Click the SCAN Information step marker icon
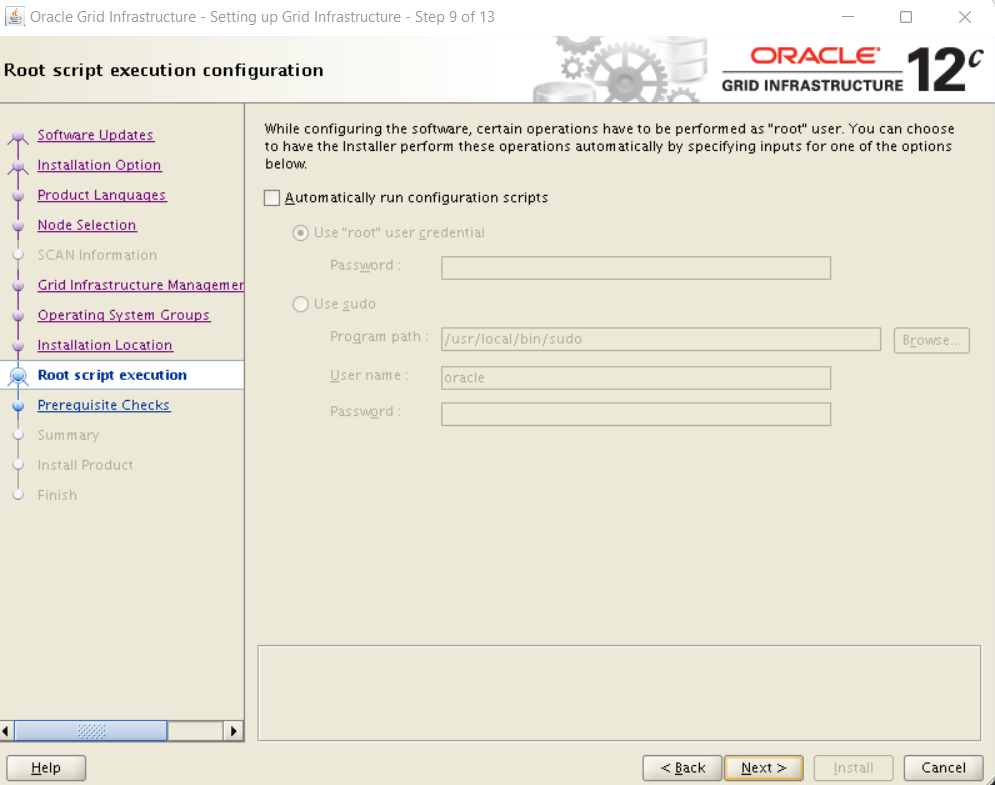The height and width of the screenshot is (785, 995). pyautogui.click(x=18, y=255)
